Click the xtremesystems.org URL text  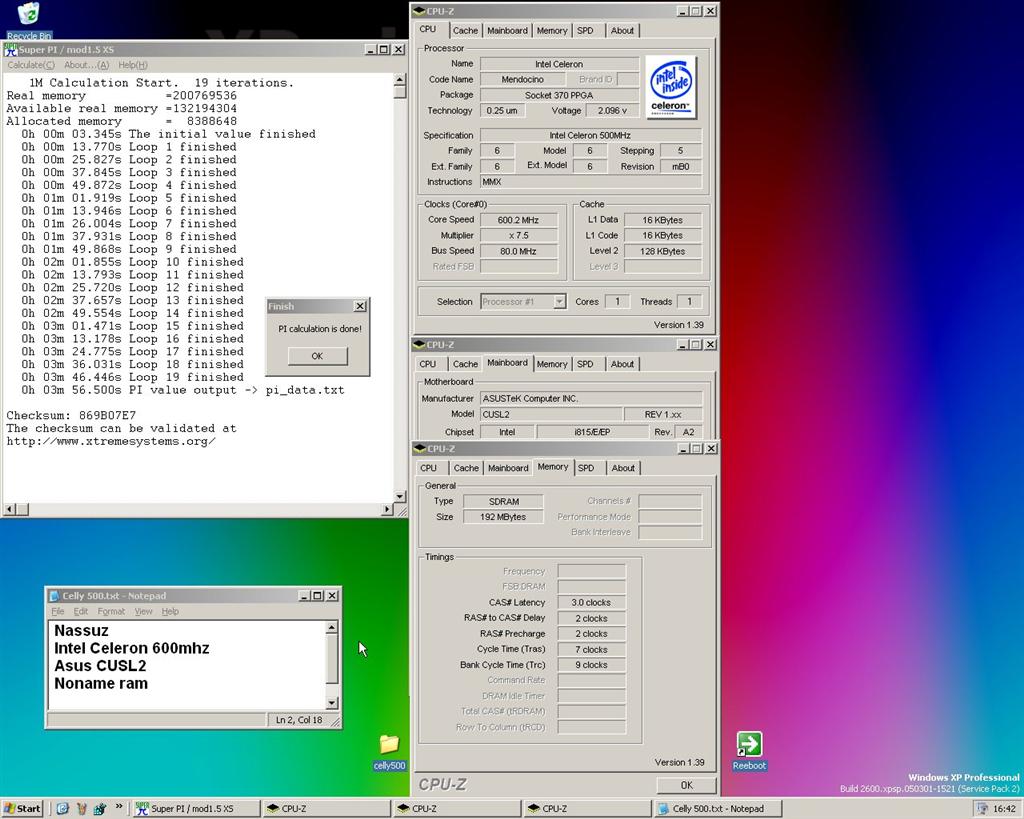point(111,442)
